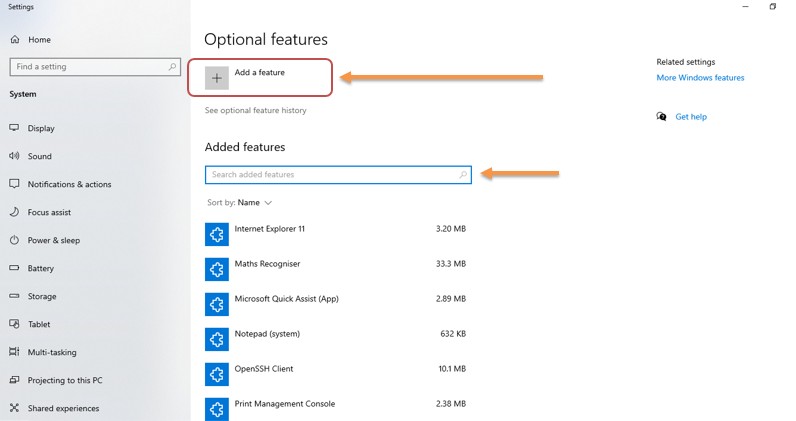This screenshot has width=796, height=421.
Task: Click the Battery icon
Action: [14, 268]
